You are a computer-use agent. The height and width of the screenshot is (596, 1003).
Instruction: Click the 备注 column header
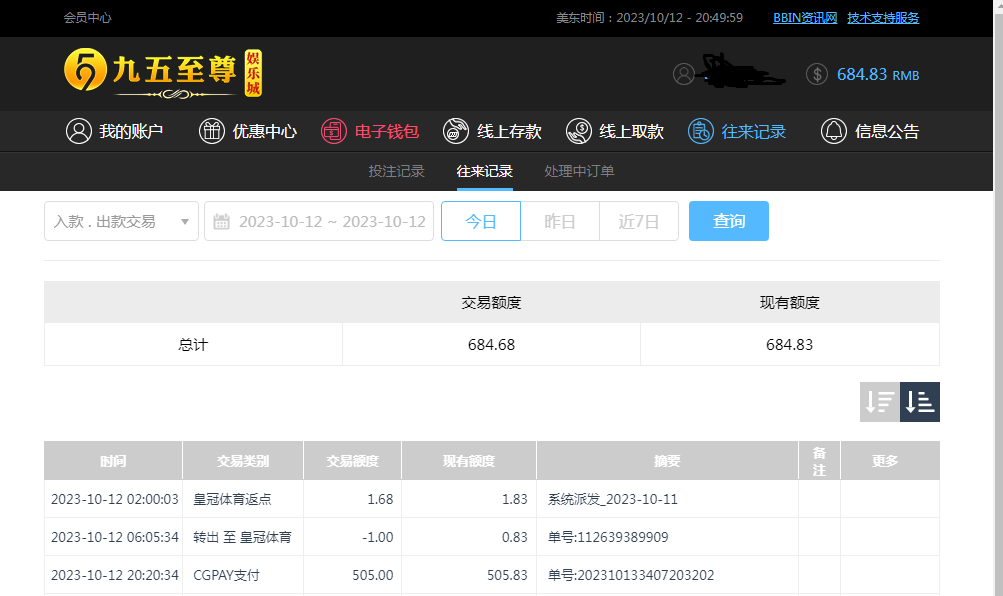(x=819, y=460)
